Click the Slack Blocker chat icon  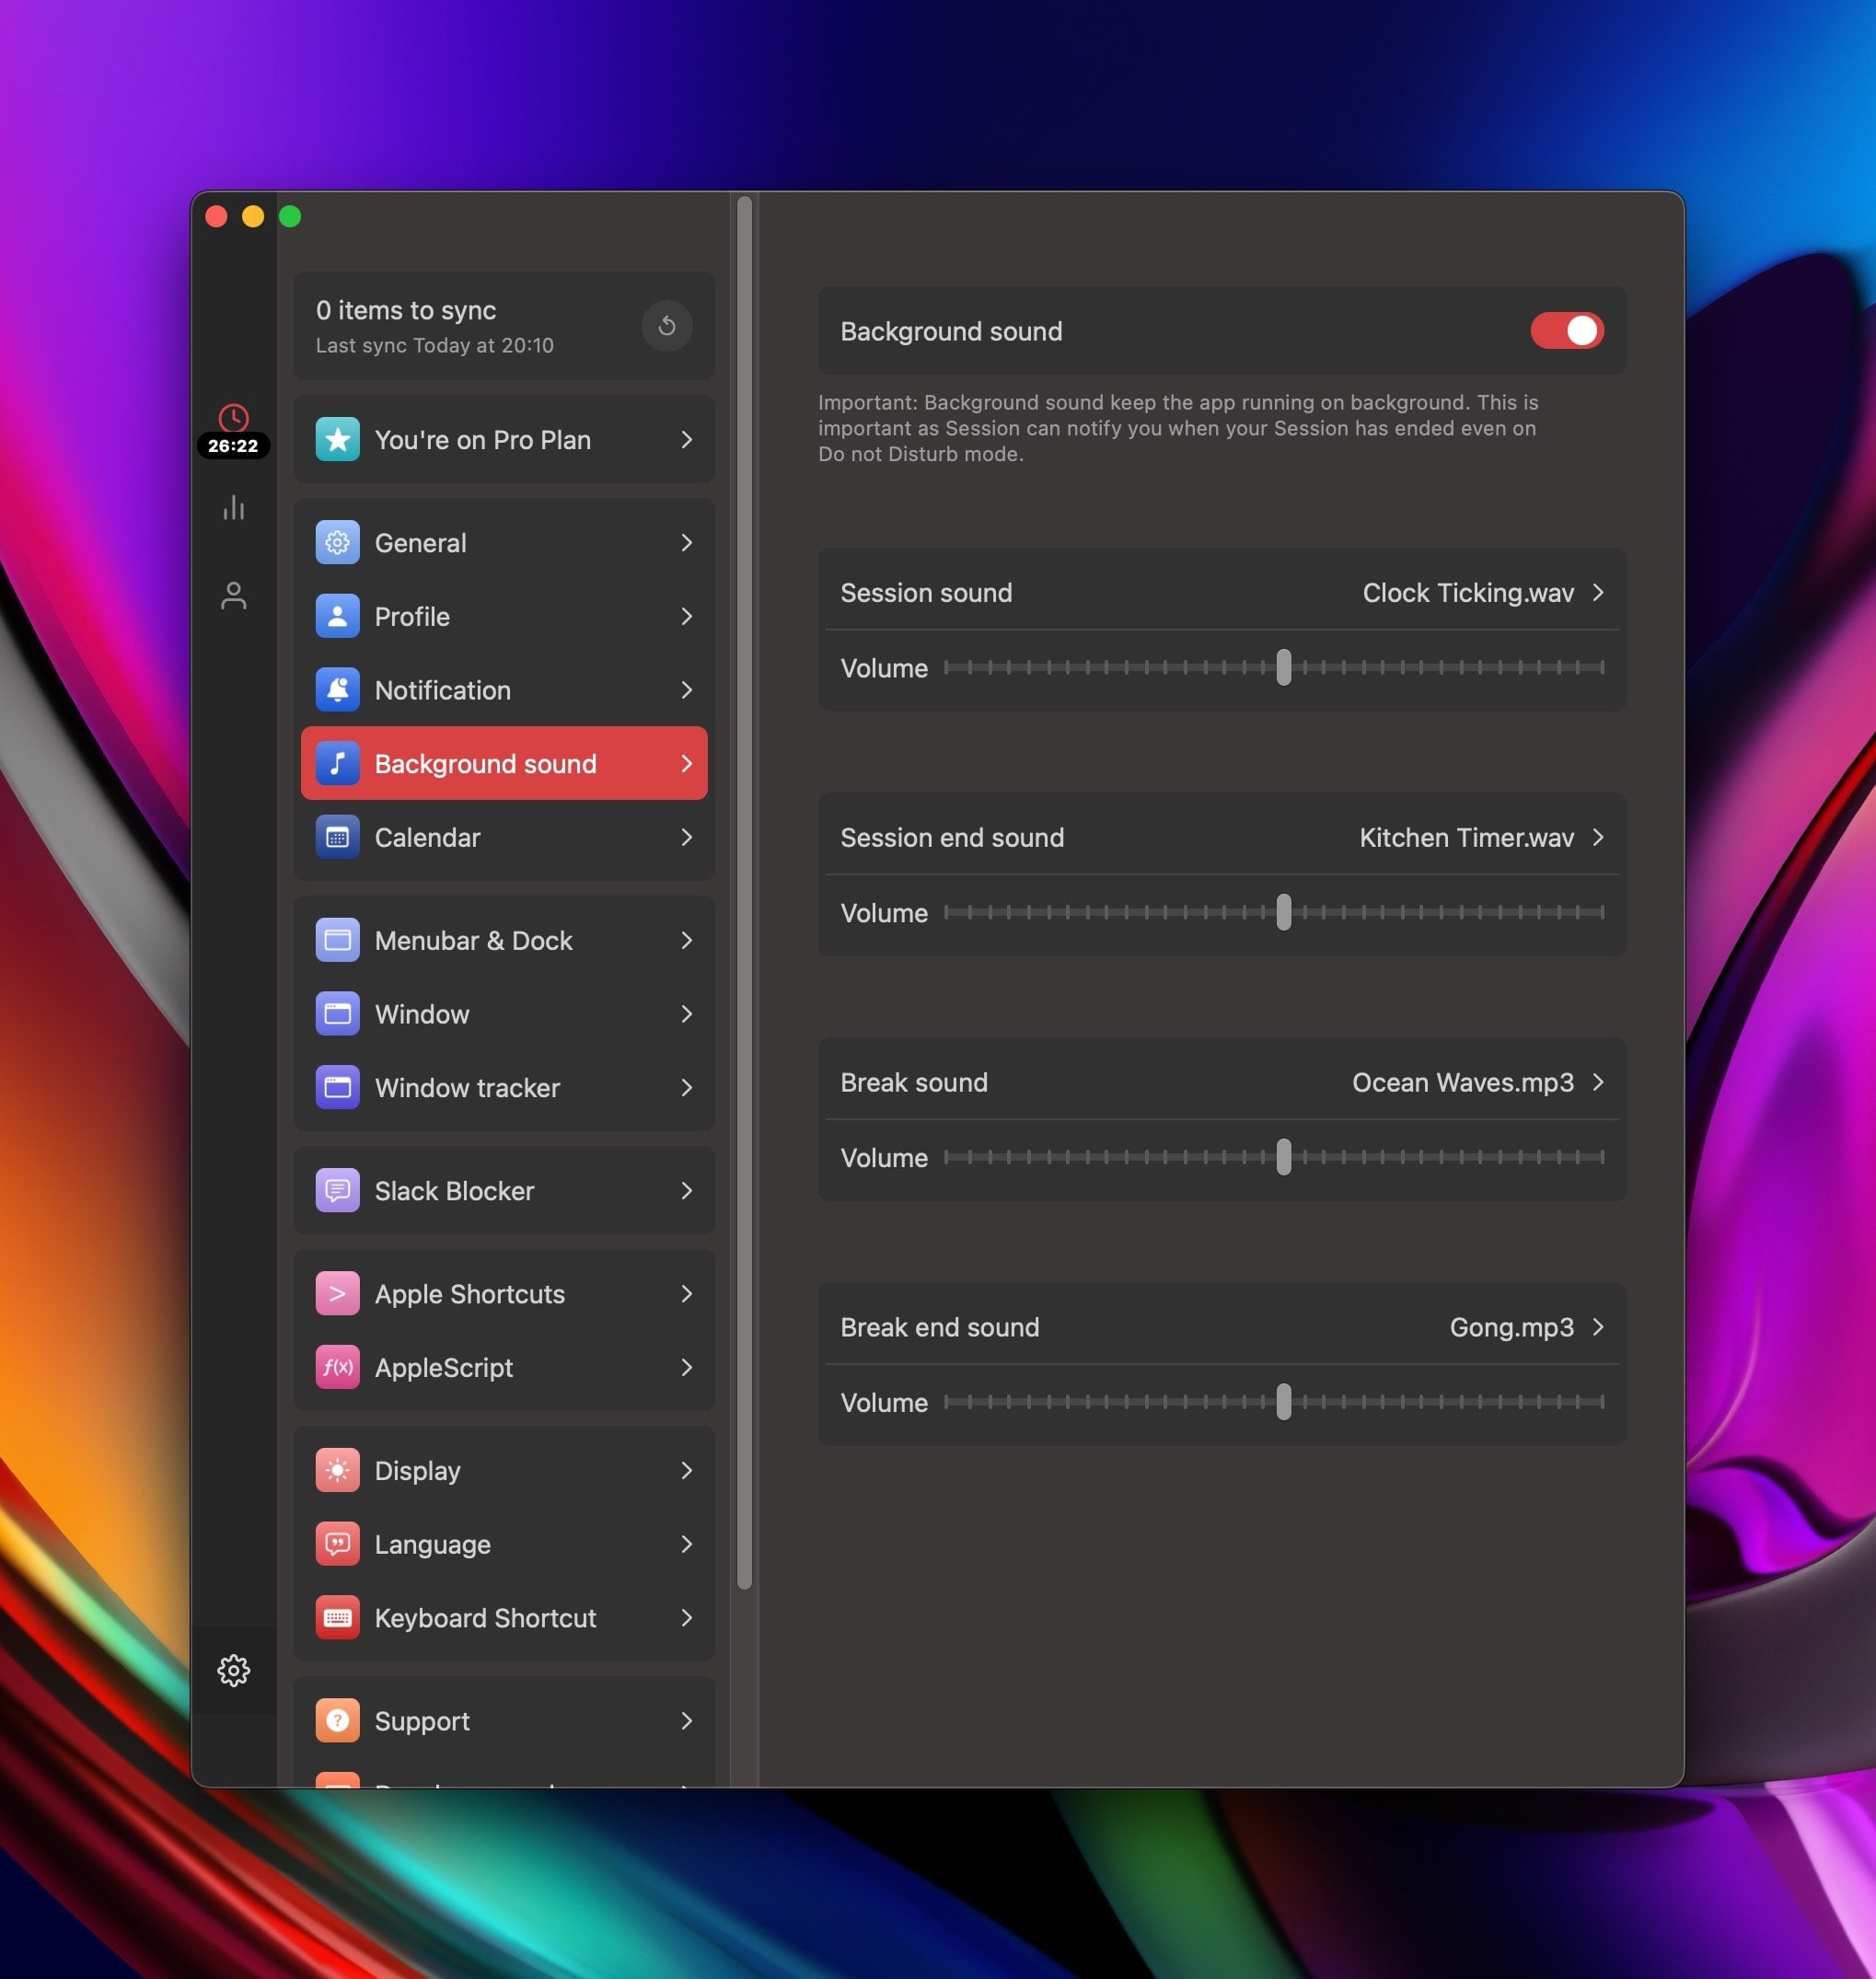coord(338,1191)
